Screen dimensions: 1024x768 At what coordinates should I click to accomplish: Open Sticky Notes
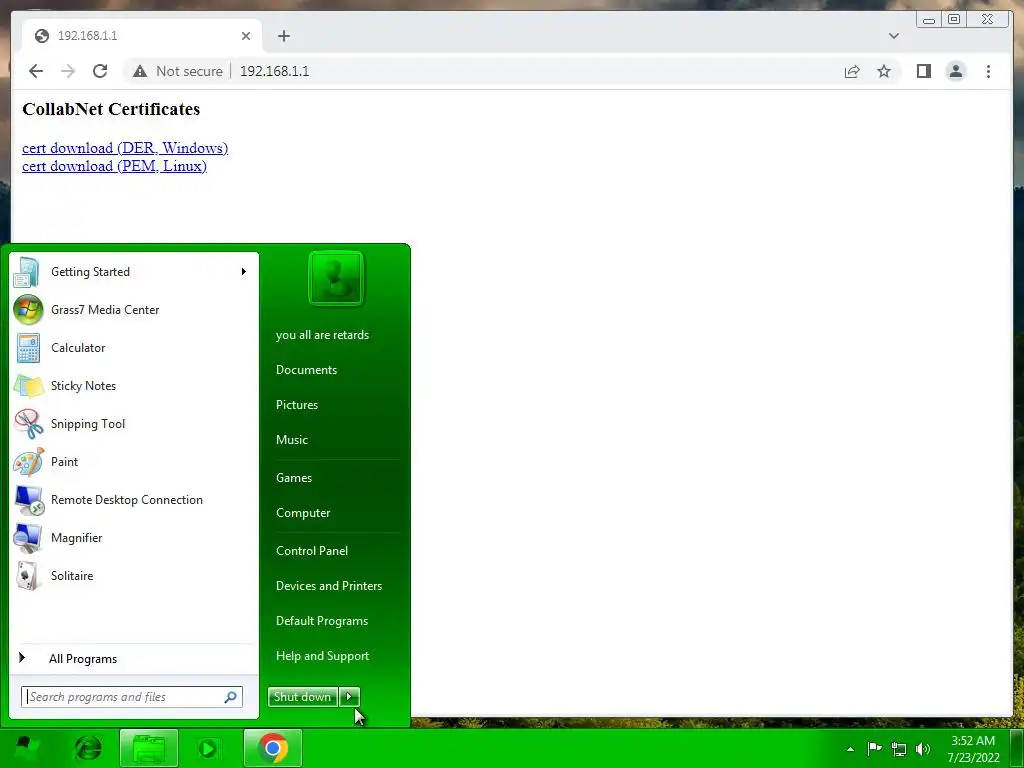(133, 385)
